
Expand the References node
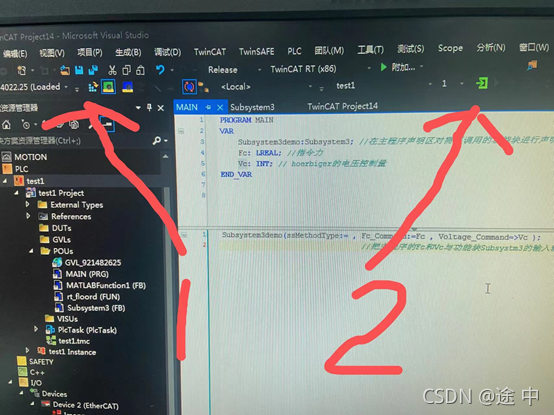coord(28,216)
